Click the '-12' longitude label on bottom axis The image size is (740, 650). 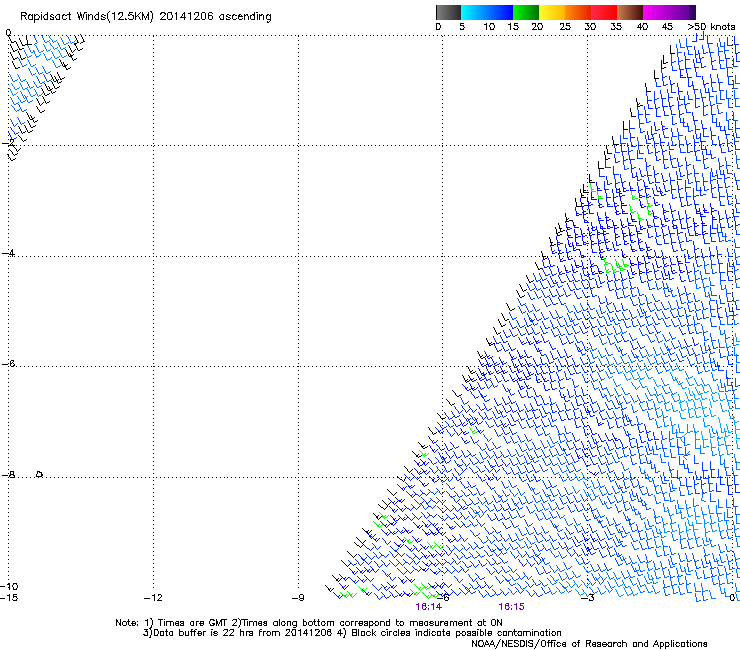pos(153,598)
